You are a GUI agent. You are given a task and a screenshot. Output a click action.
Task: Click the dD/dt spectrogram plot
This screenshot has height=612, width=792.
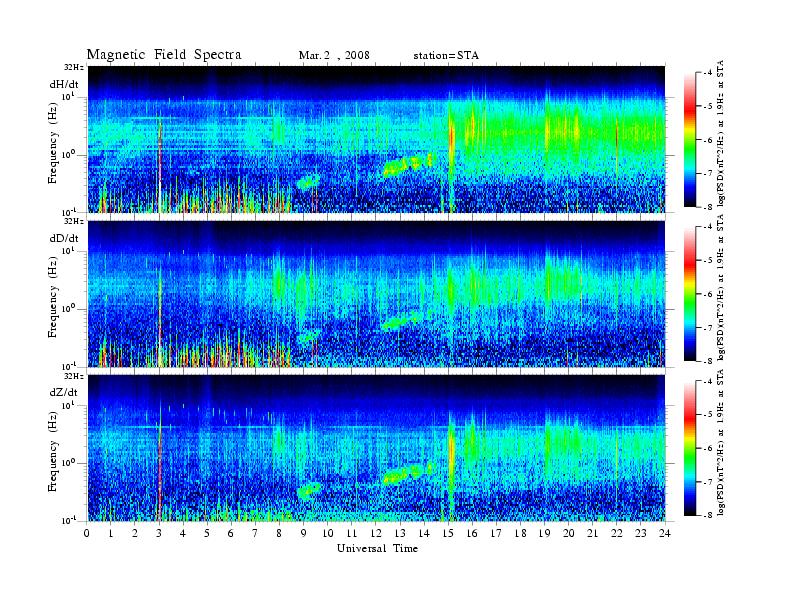coord(376,294)
